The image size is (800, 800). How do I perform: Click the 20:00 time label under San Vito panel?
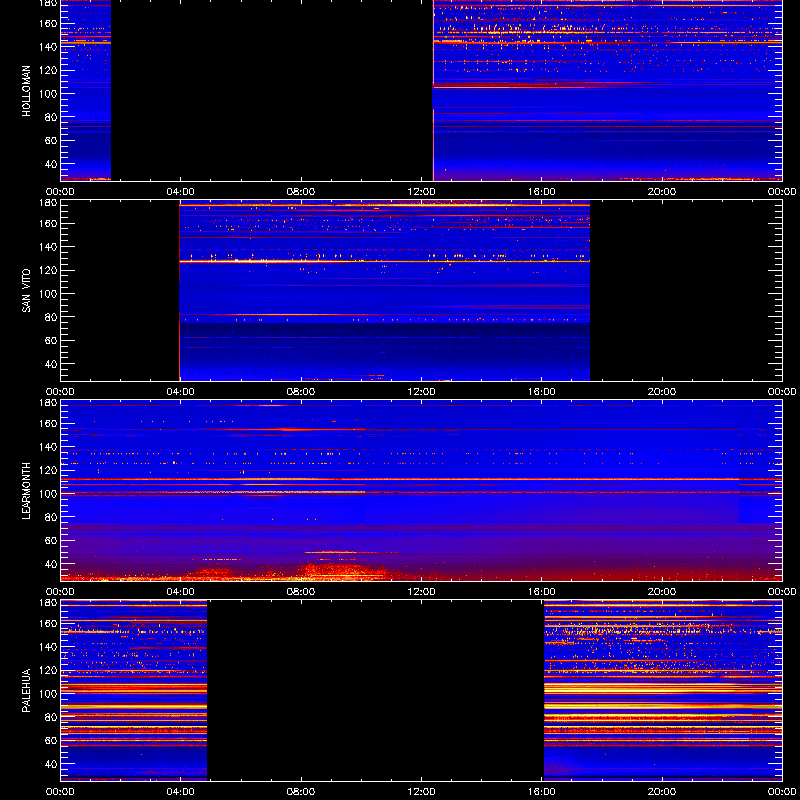662,392
